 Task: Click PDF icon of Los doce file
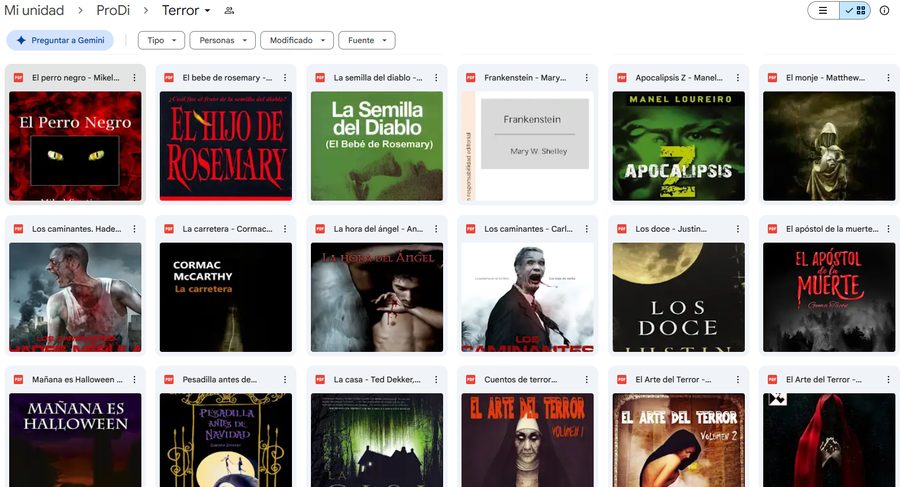[x=622, y=229]
